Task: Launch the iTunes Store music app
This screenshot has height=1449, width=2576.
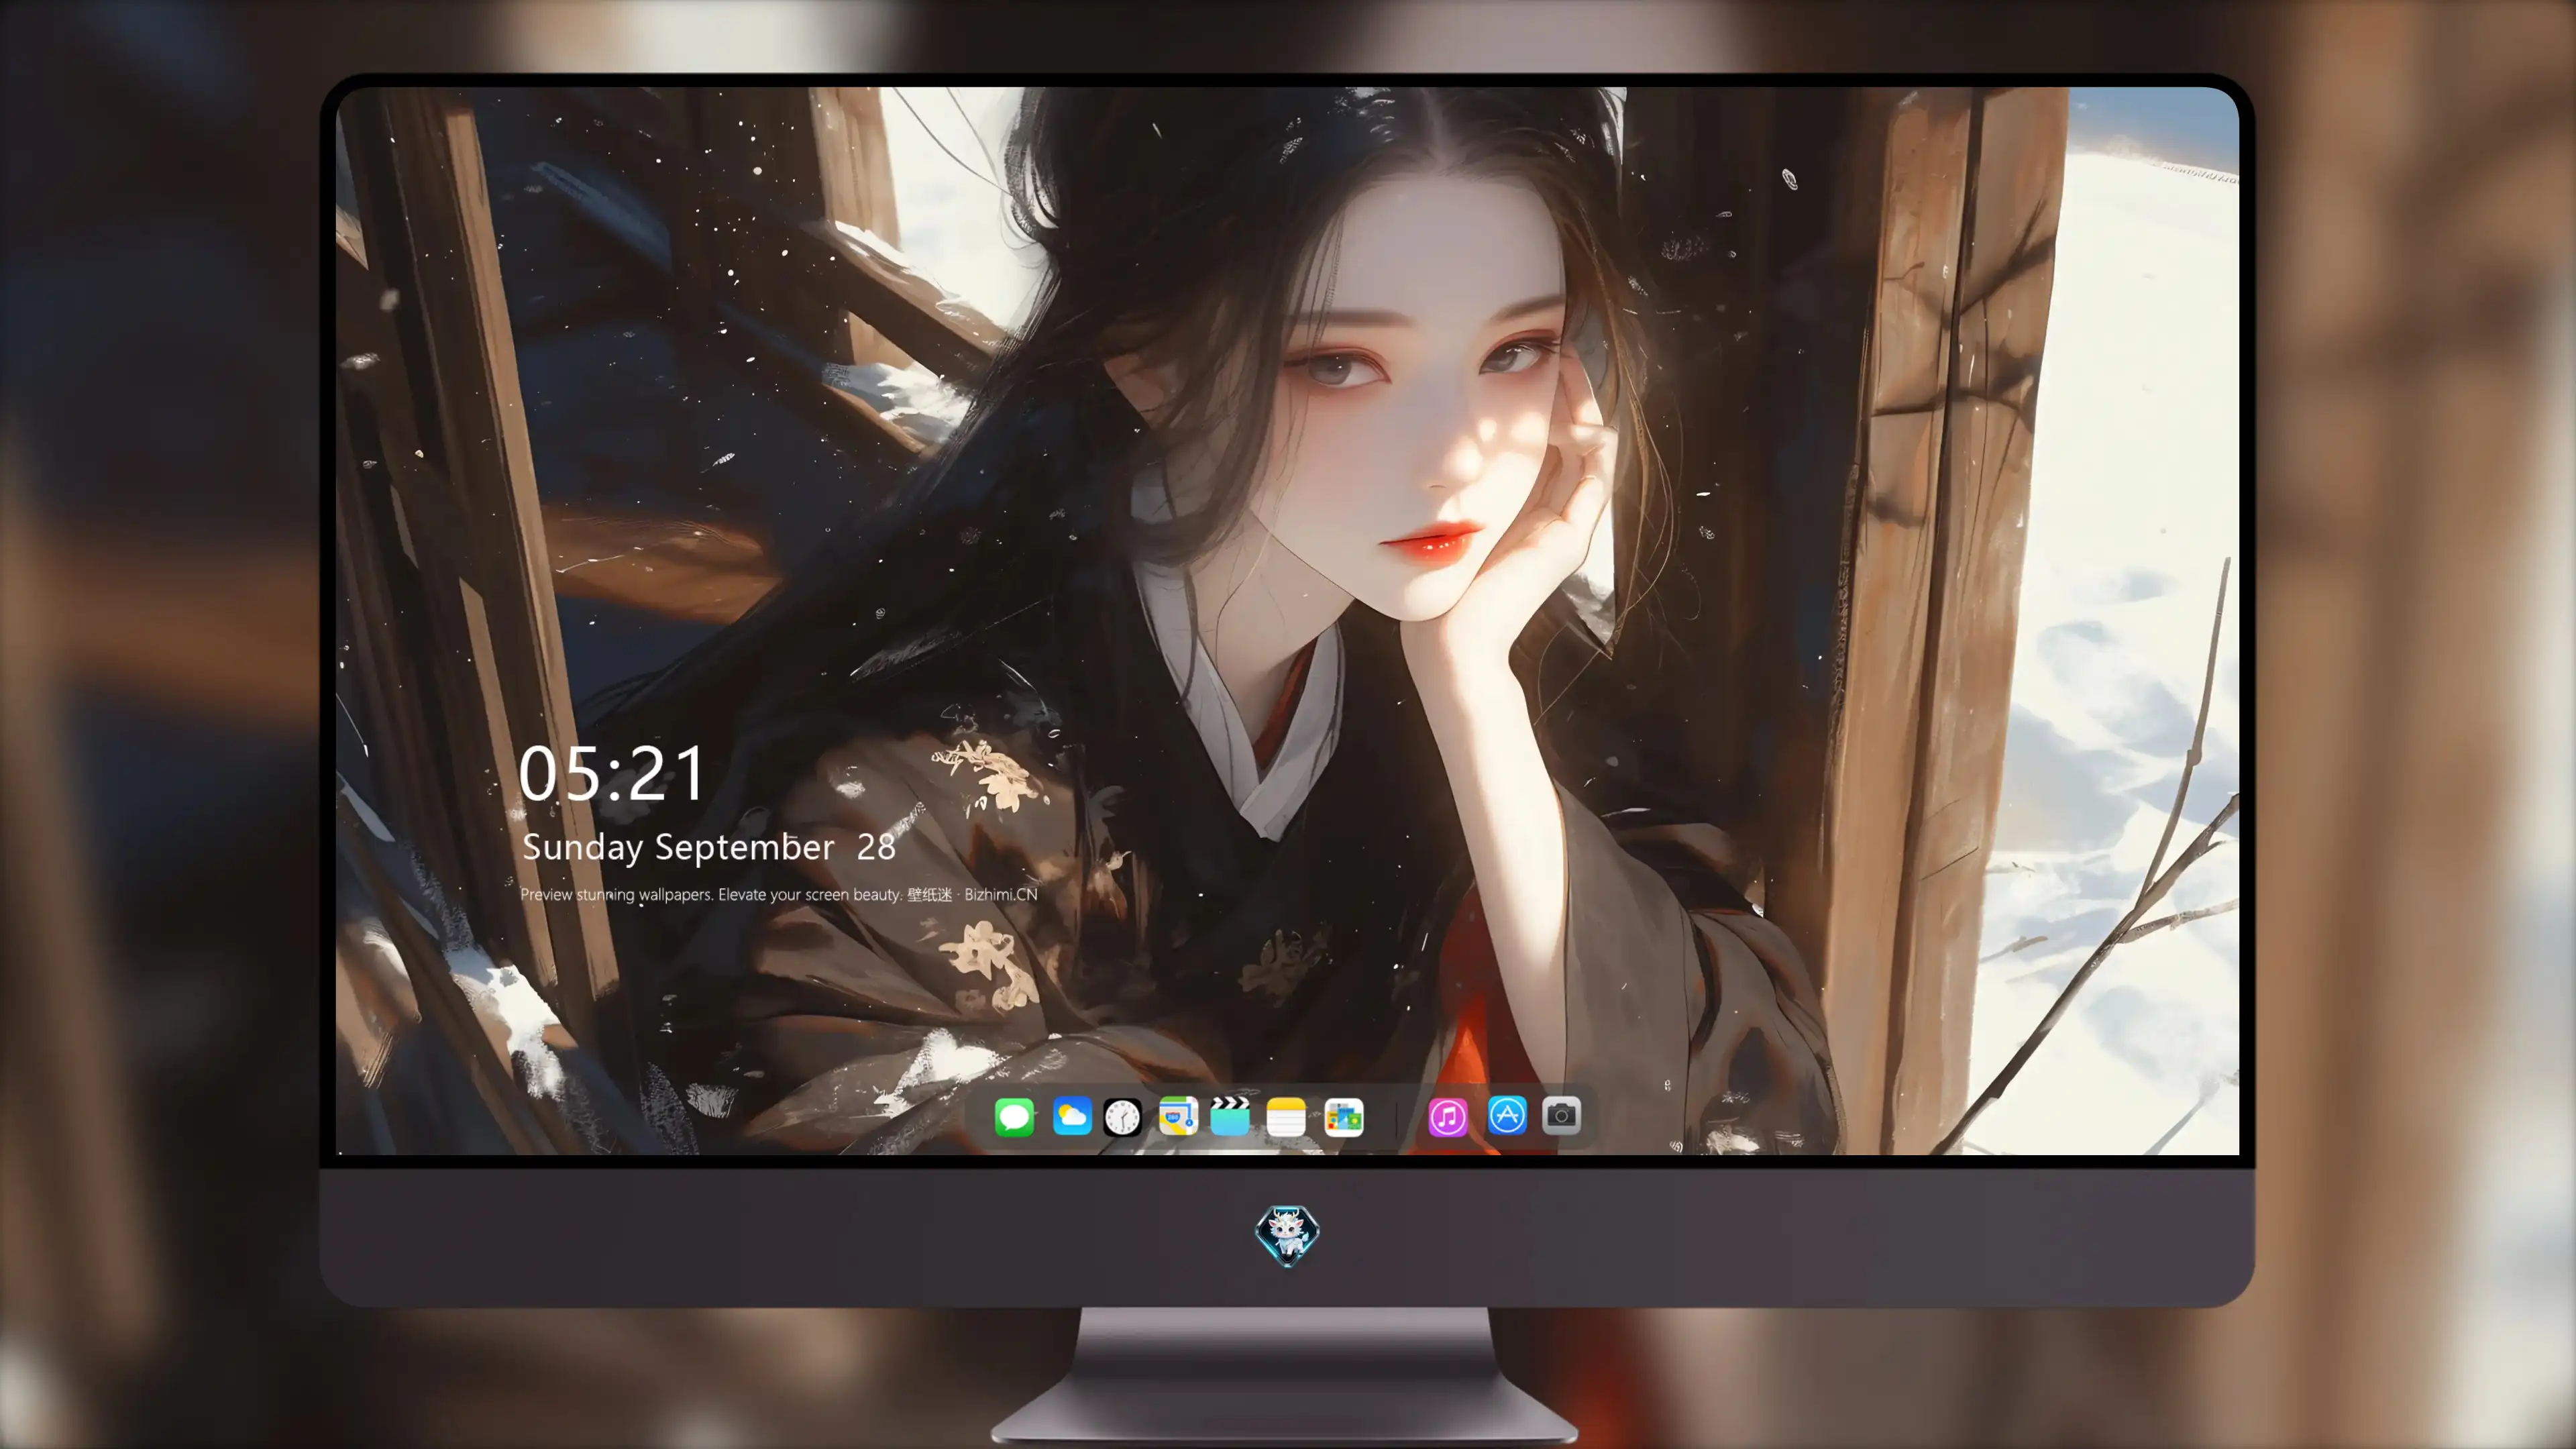Action: 1448,1116
